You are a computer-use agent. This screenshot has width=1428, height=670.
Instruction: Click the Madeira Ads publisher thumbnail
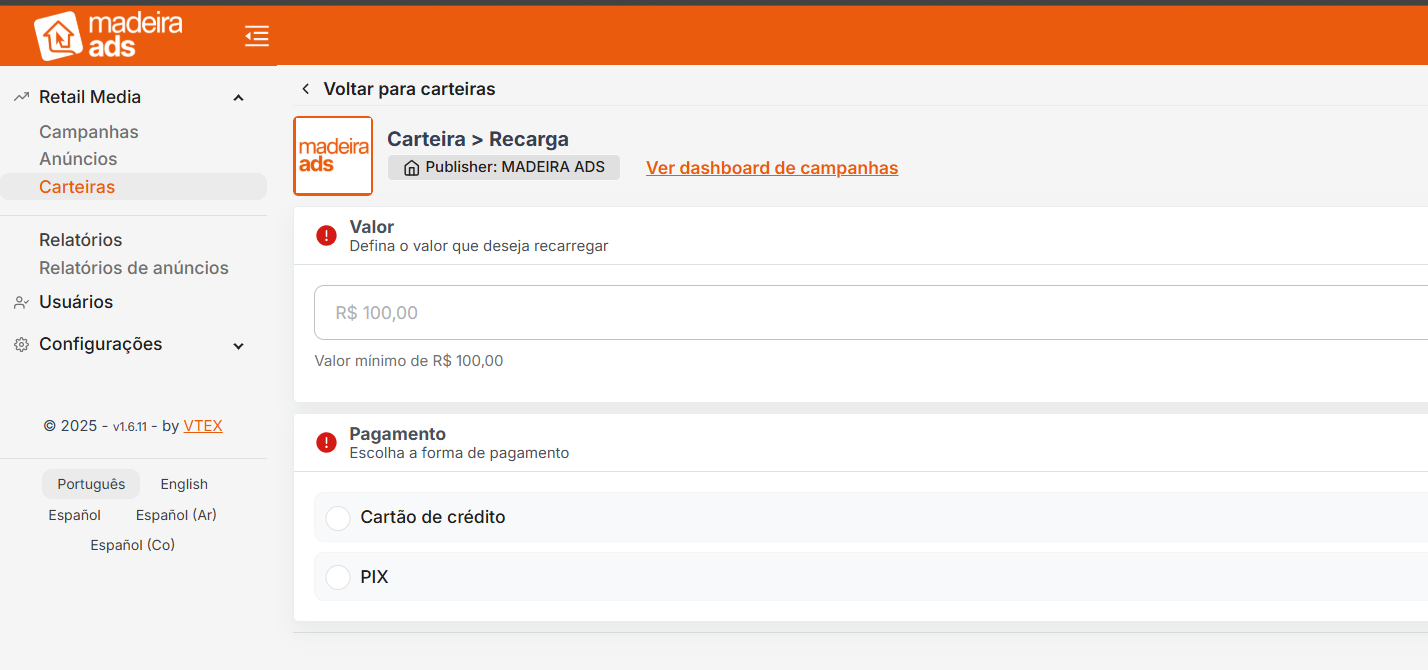tap(333, 156)
